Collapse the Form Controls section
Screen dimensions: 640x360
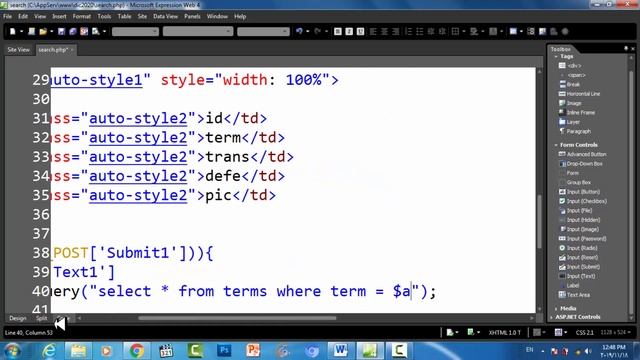(556, 145)
